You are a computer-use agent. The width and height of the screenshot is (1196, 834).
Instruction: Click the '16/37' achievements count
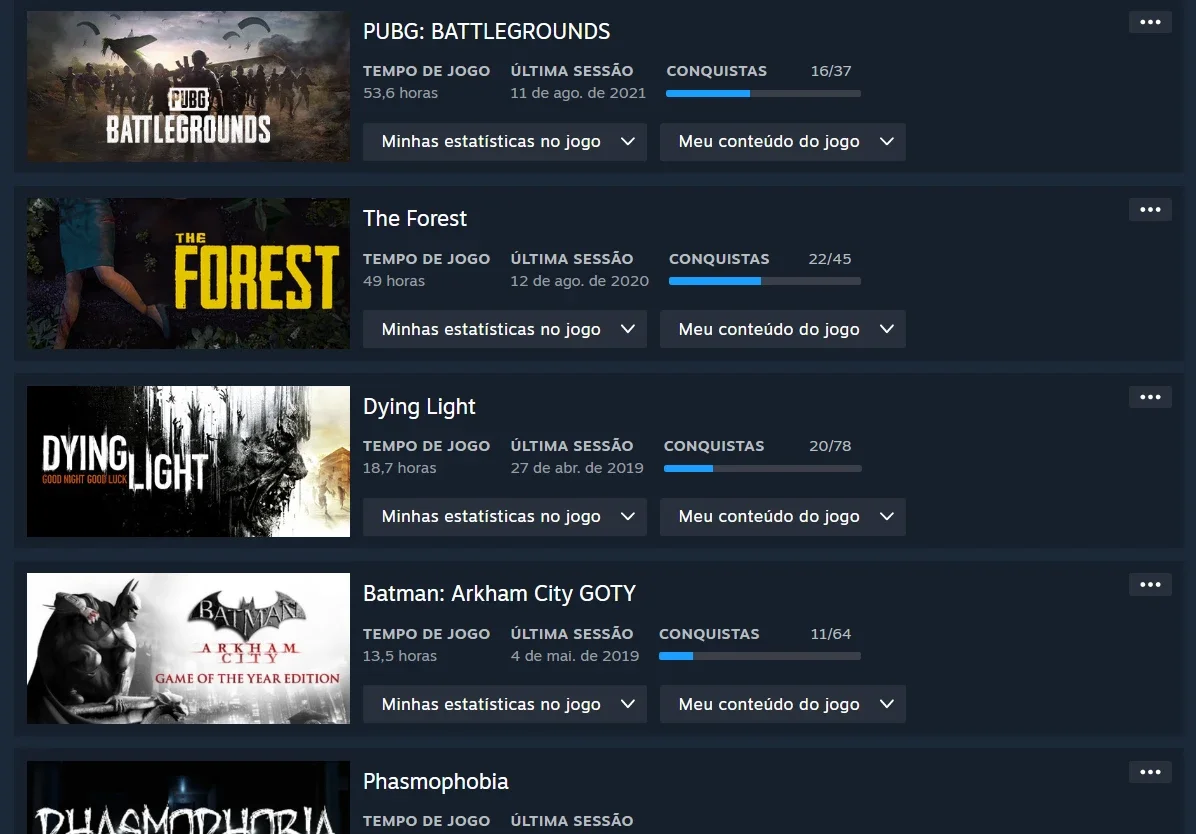831,71
